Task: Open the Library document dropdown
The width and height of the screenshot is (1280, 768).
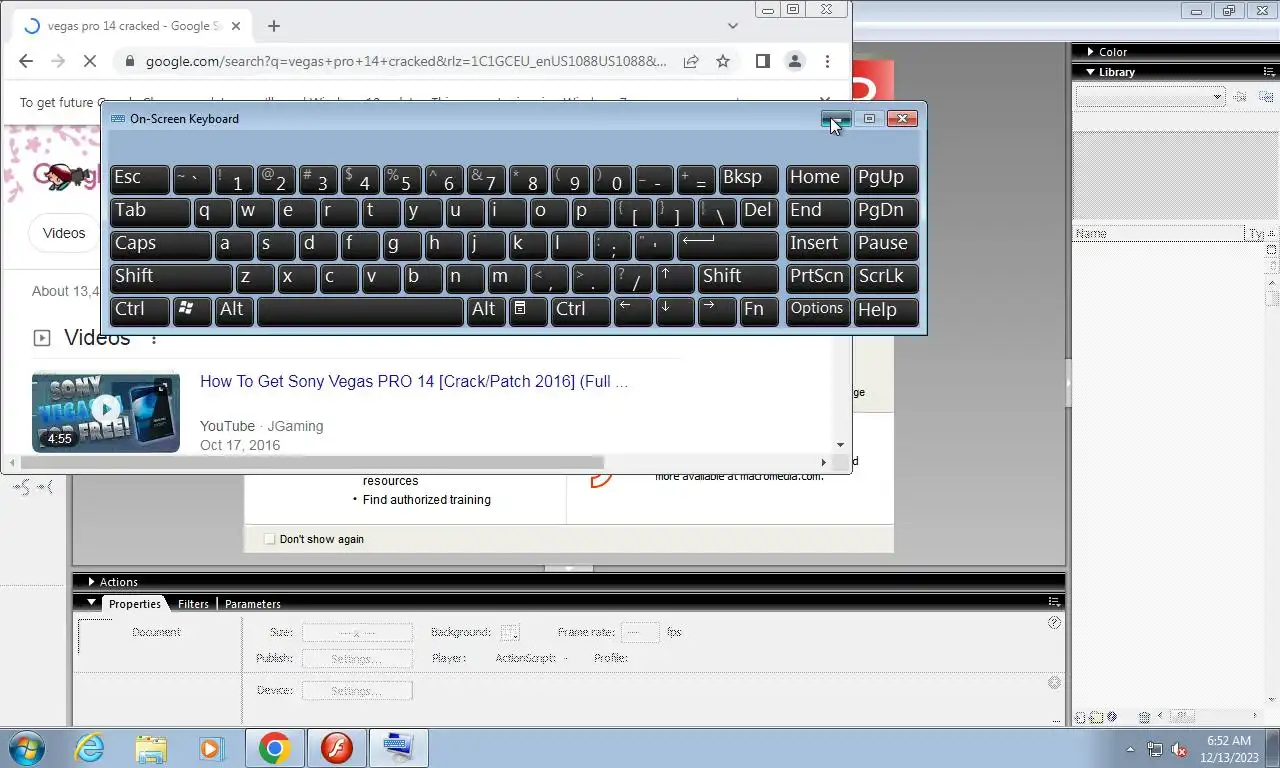Action: (1150, 97)
